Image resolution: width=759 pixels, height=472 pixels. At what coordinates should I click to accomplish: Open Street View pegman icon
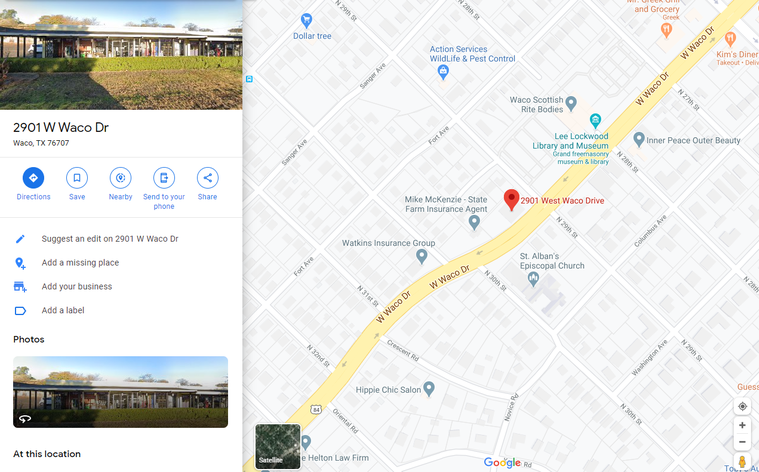tap(742, 461)
